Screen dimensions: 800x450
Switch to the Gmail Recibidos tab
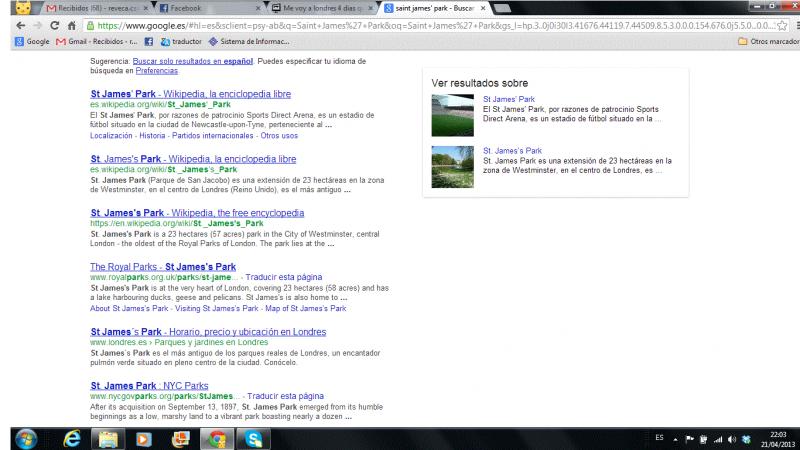pyautogui.click(x=95, y=8)
